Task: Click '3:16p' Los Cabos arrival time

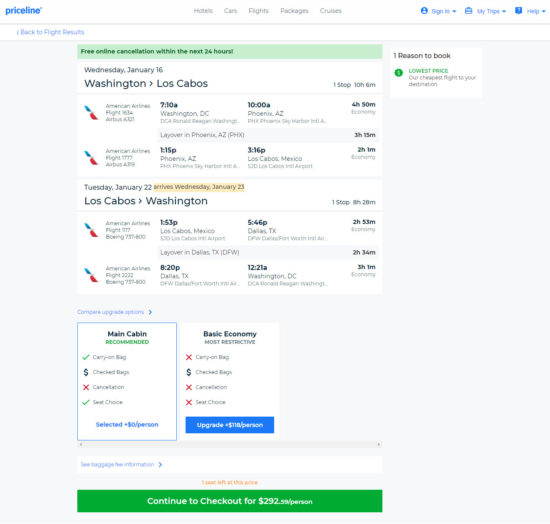Action: tap(256, 150)
